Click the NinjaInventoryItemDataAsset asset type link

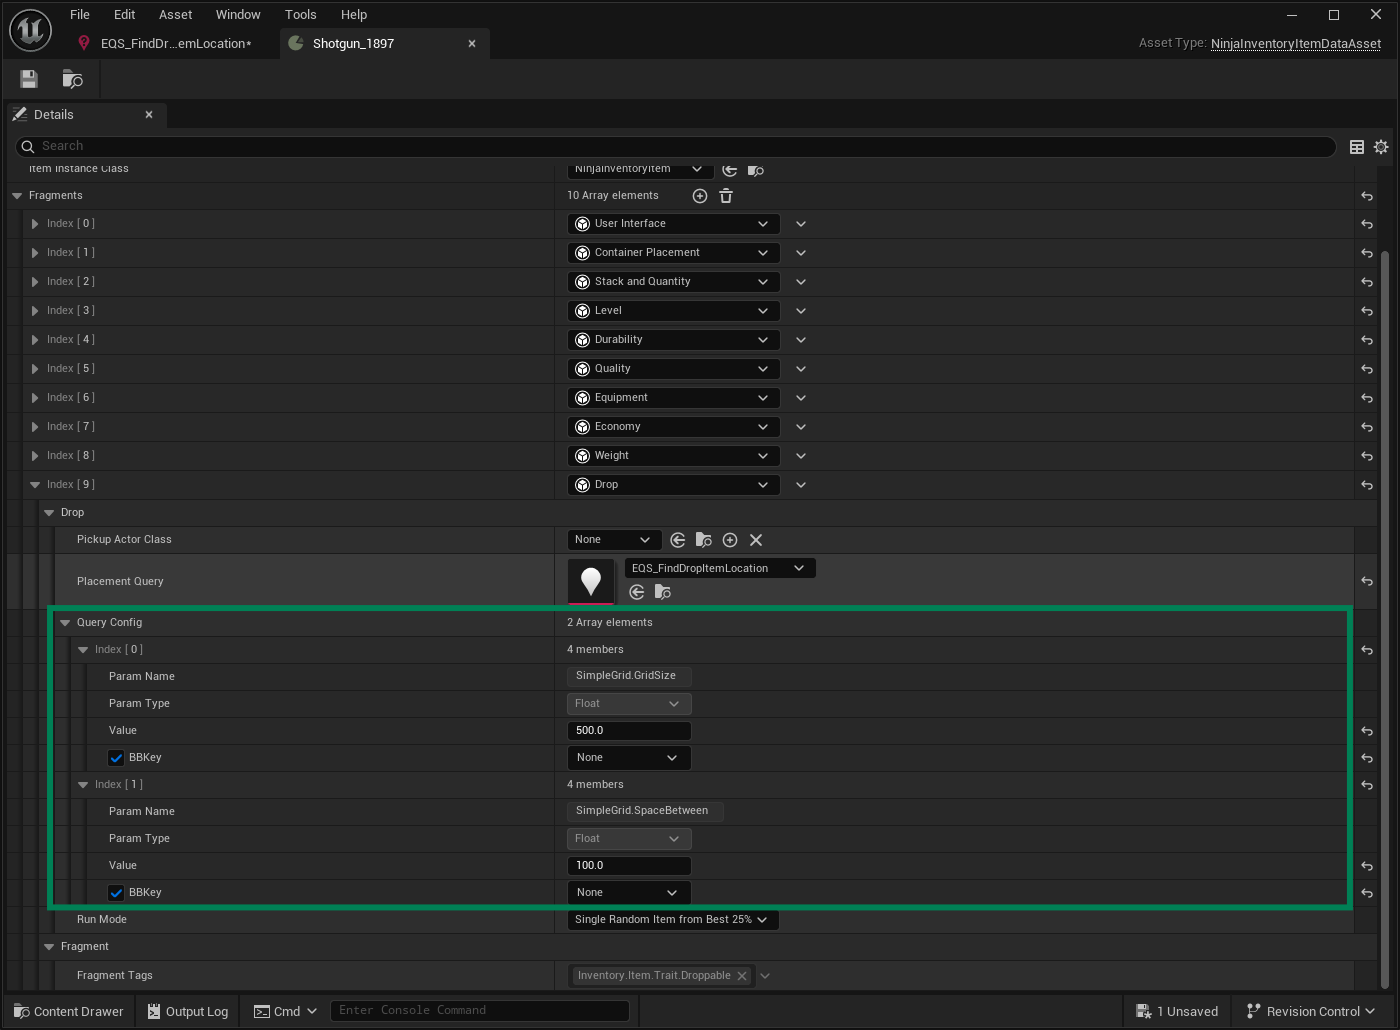click(x=1295, y=44)
